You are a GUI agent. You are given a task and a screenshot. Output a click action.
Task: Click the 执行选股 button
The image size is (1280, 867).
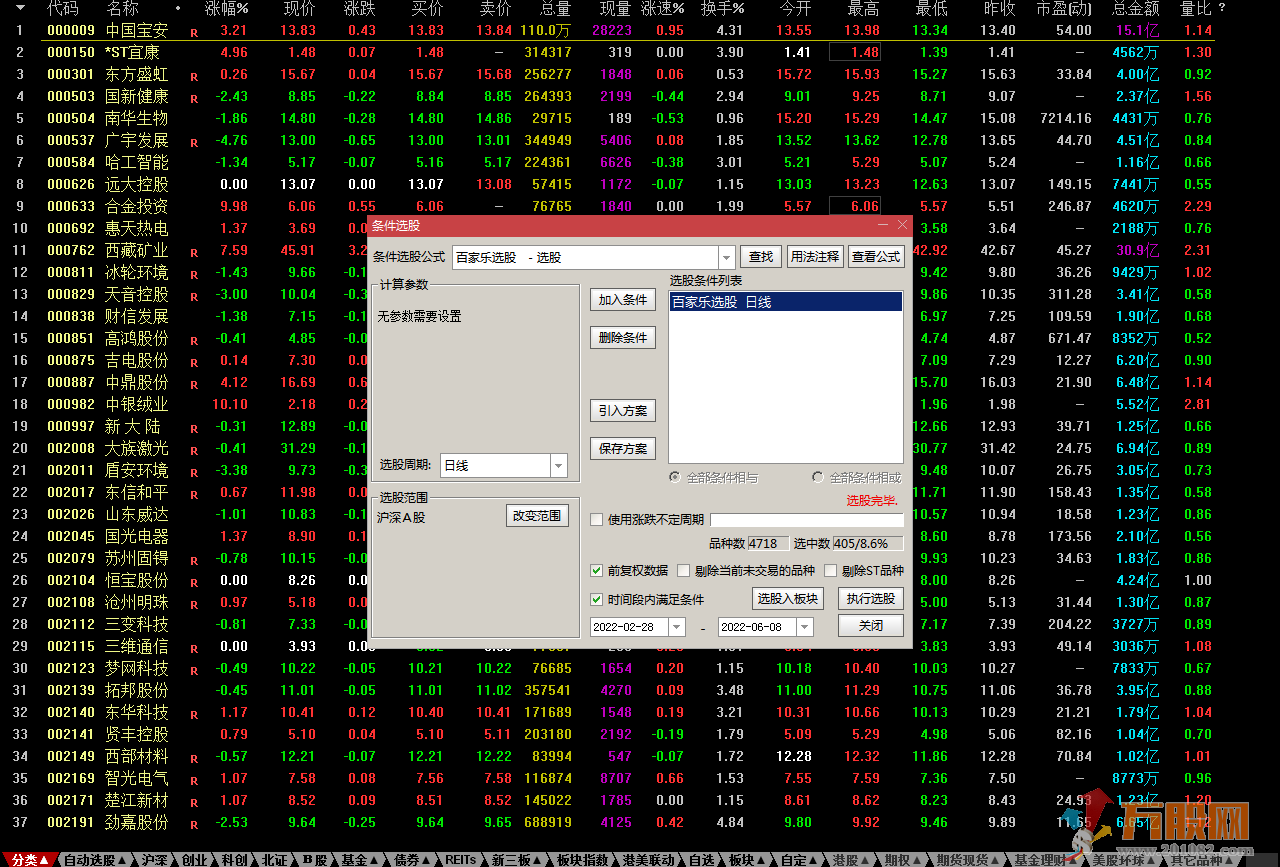tap(870, 599)
